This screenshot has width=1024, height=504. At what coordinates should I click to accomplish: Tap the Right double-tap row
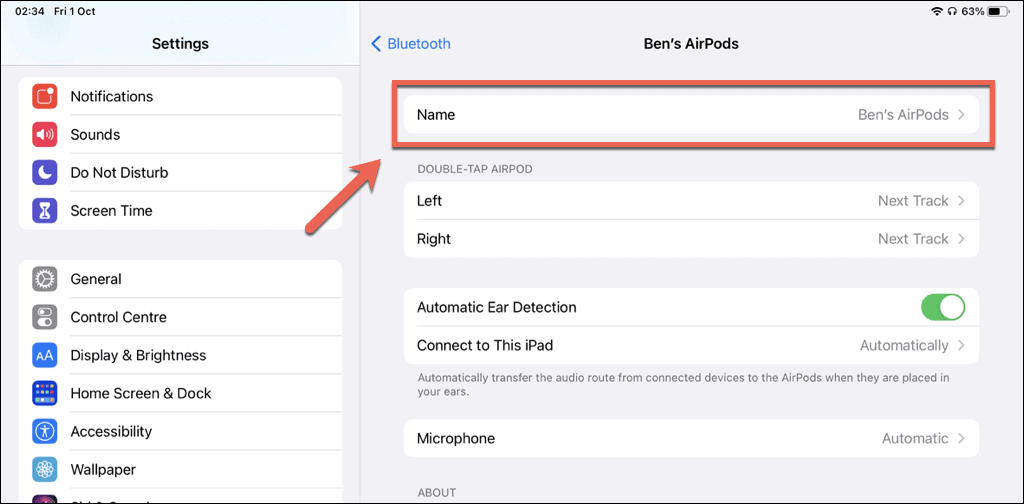pyautogui.click(x=691, y=239)
